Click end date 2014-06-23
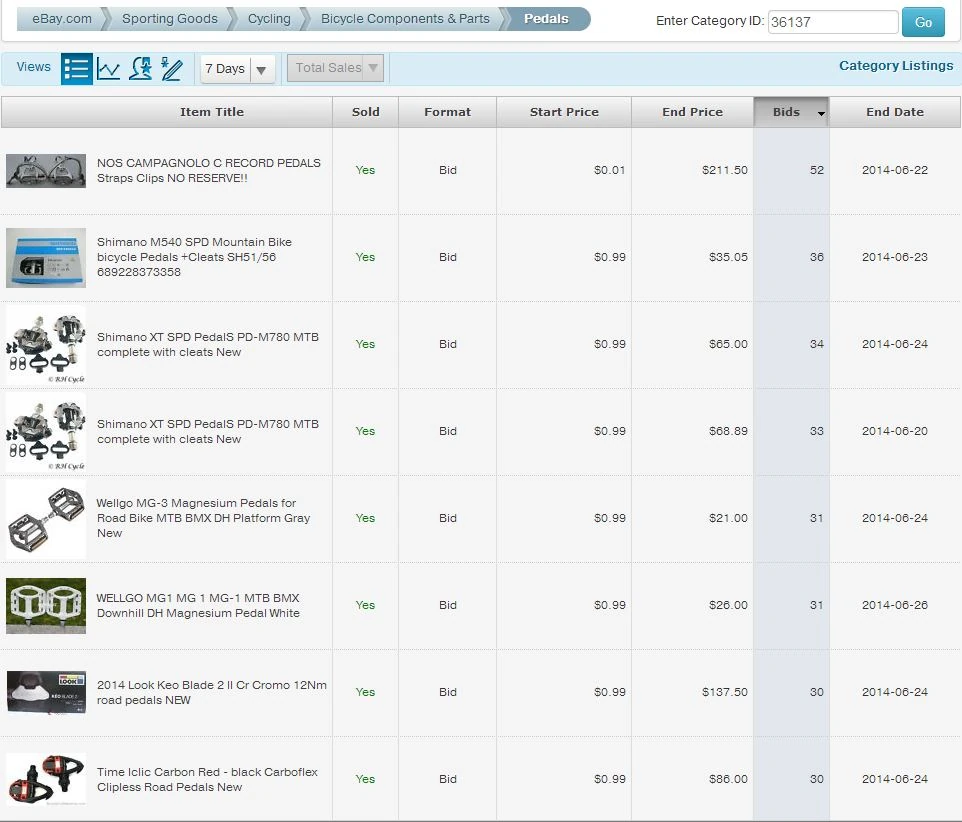This screenshot has width=962, height=822. point(895,257)
